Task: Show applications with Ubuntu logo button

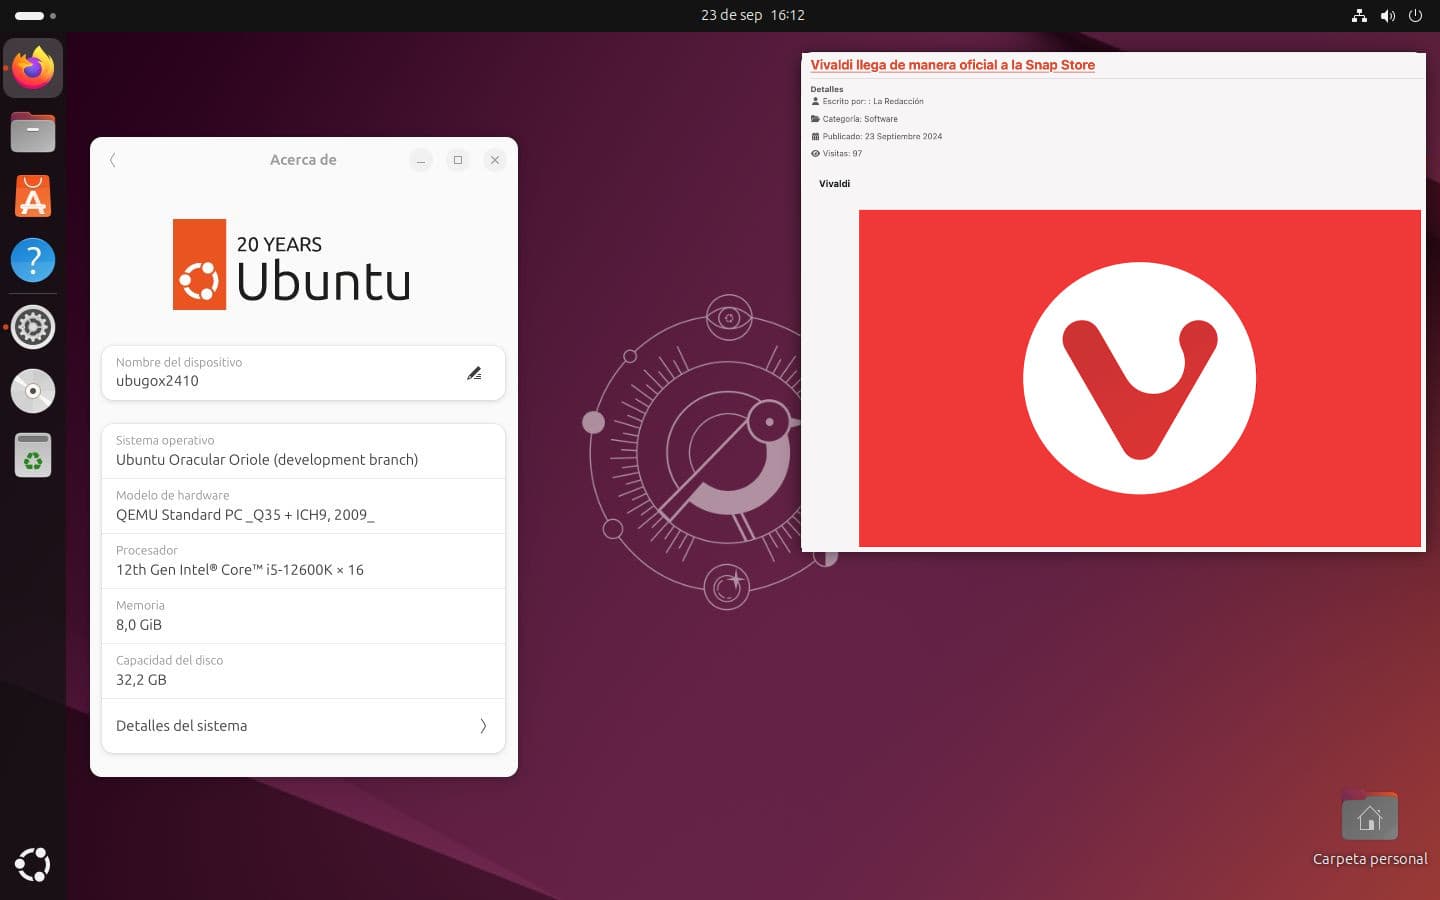Action: click(33, 864)
